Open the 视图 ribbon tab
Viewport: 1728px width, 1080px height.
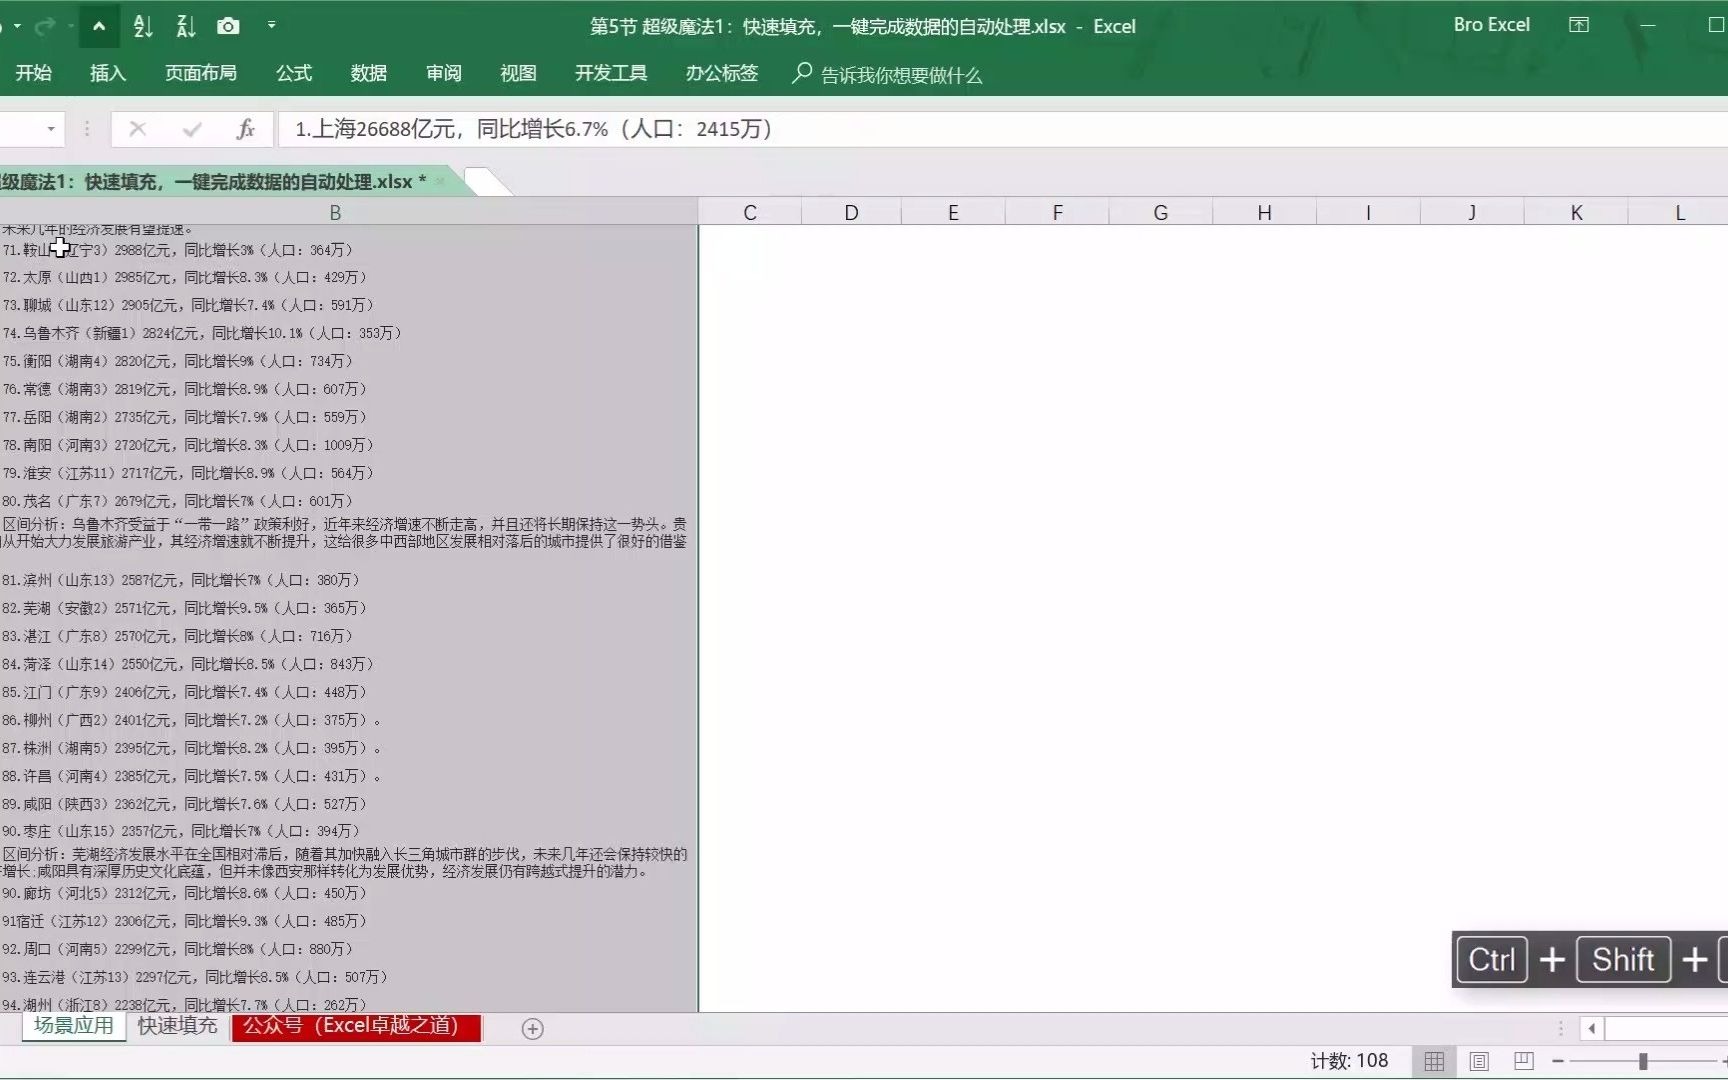click(x=518, y=73)
